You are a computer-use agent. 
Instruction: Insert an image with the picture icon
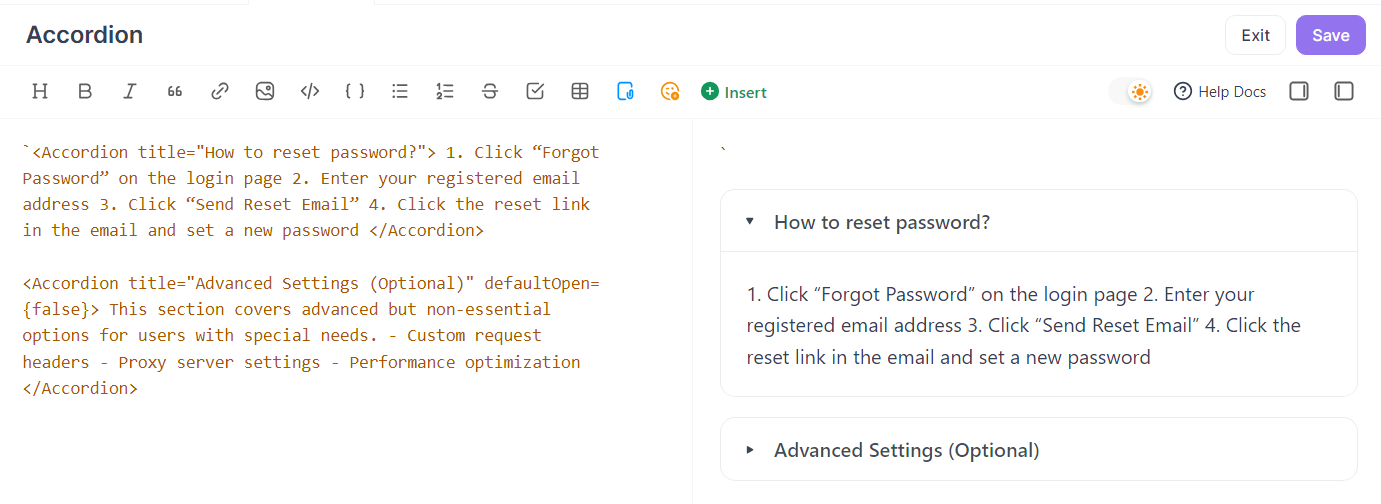coord(265,92)
